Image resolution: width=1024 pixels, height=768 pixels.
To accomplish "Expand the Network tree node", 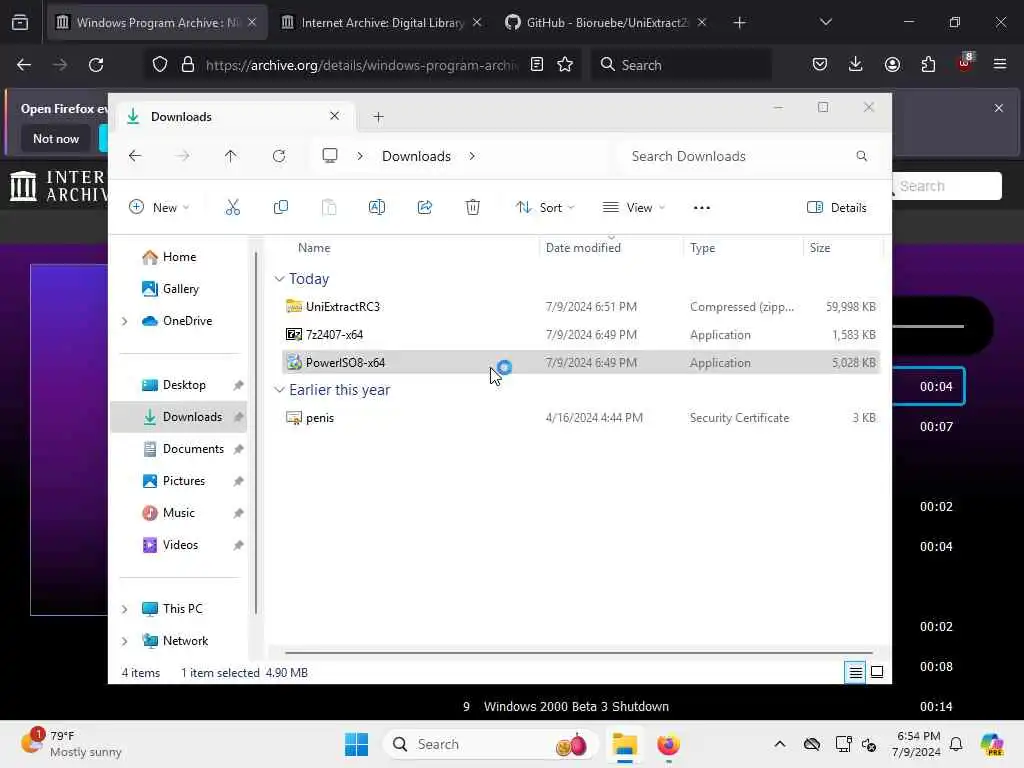I will (x=125, y=641).
